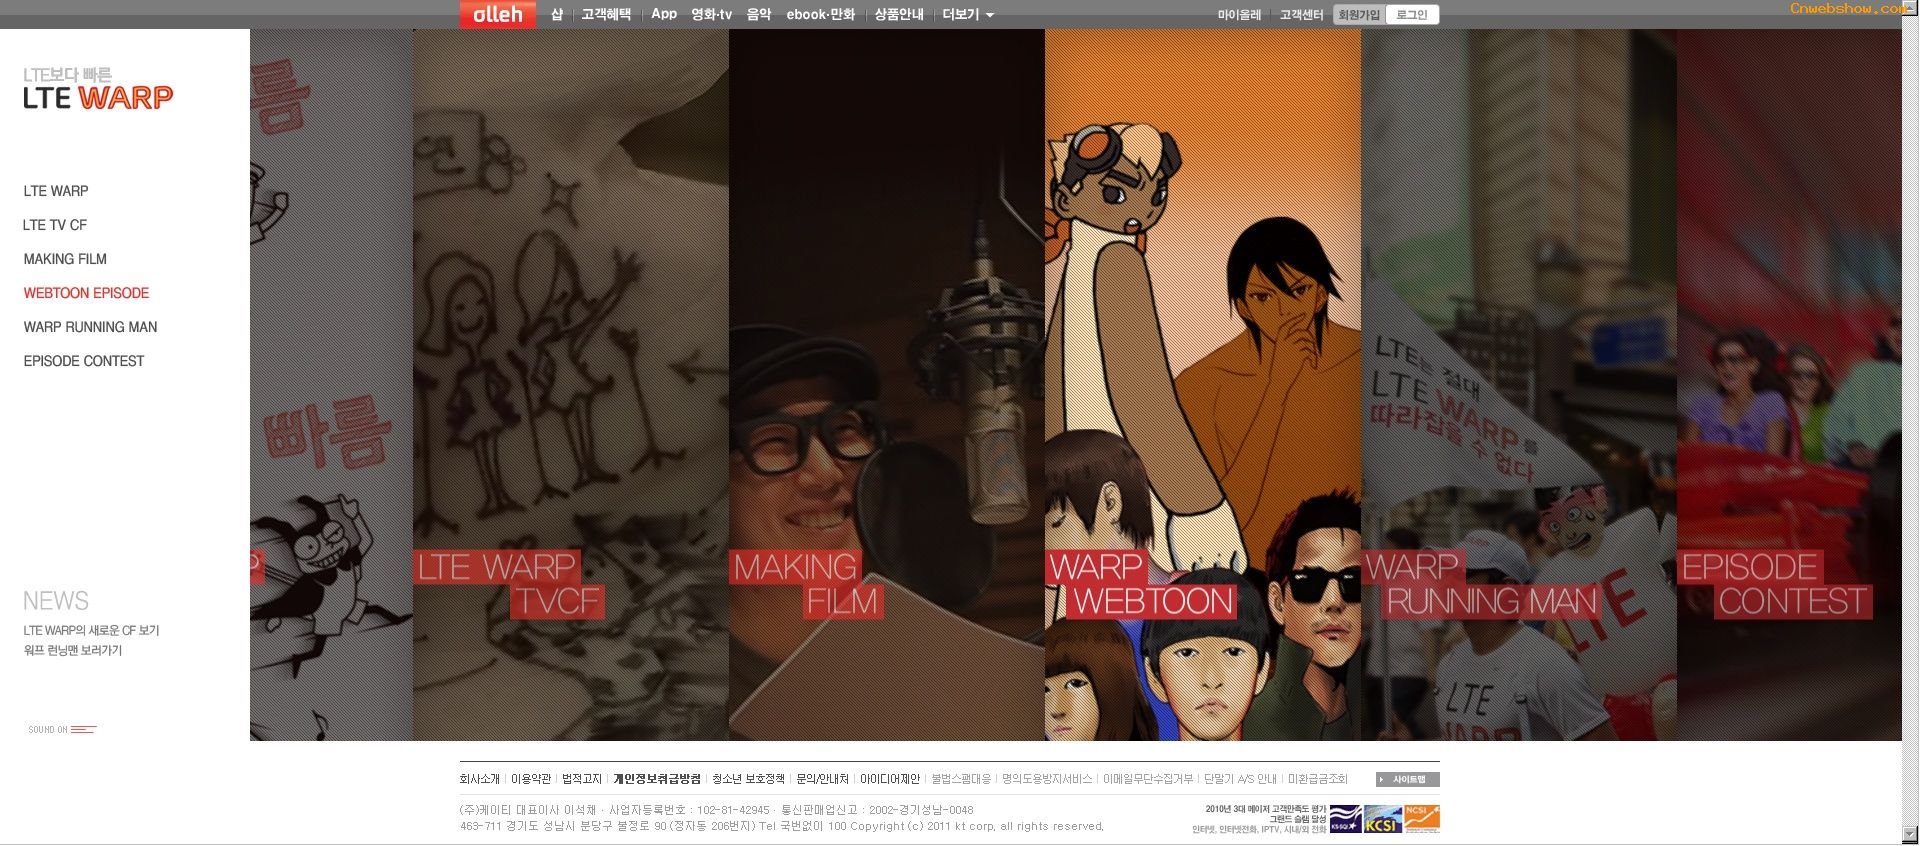Select LTE TV CF in sidebar menu
Screen dimensions: 1920x846
(55, 225)
